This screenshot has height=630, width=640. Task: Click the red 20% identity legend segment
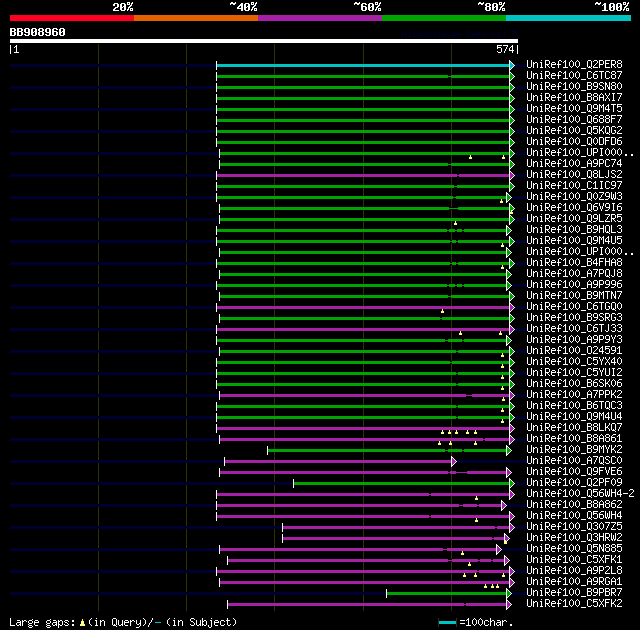72,18
